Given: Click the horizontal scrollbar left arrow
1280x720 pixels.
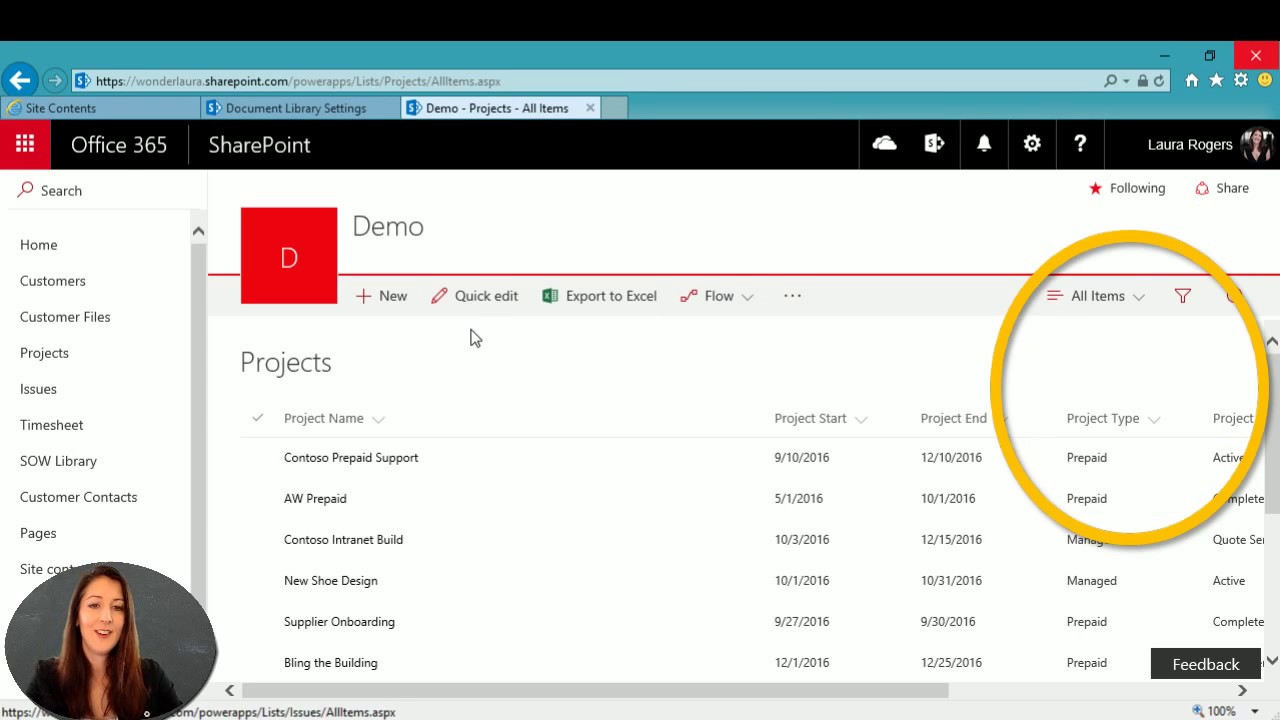Looking at the screenshot, I should (229, 690).
